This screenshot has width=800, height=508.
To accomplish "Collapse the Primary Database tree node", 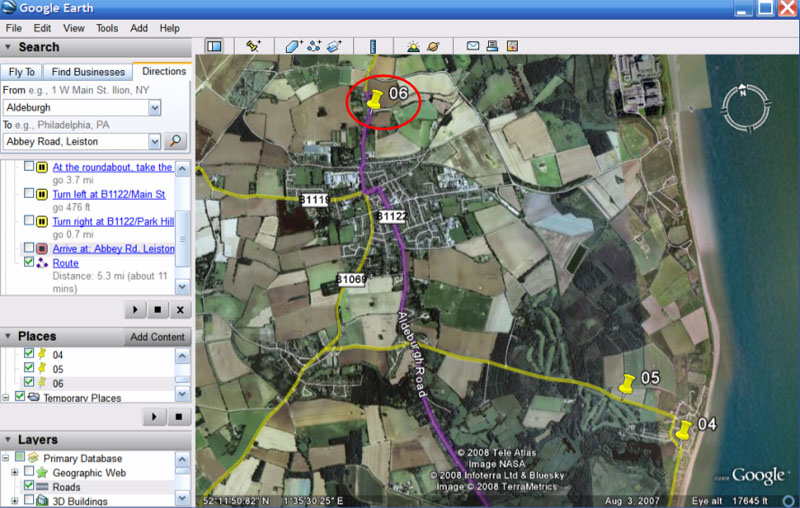I will pyautogui.click(x=6, y=458).
